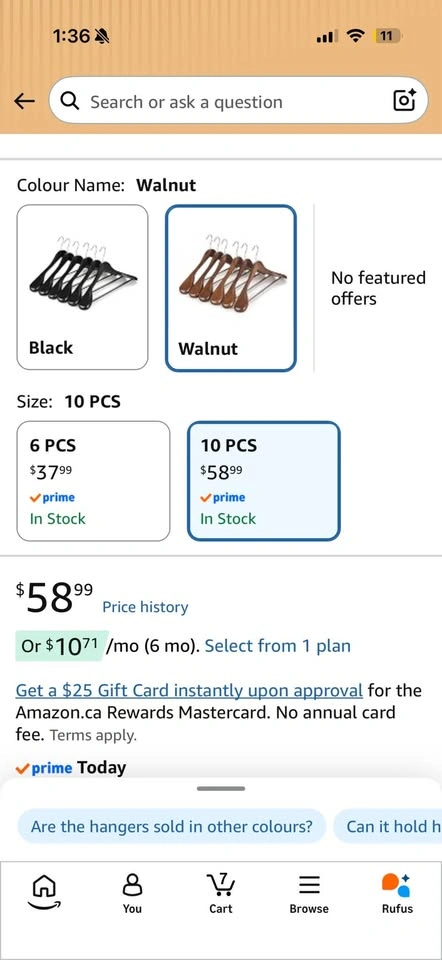Choose the 10 PCS size option
442x960 pixels.
click(x=263, y=481)
